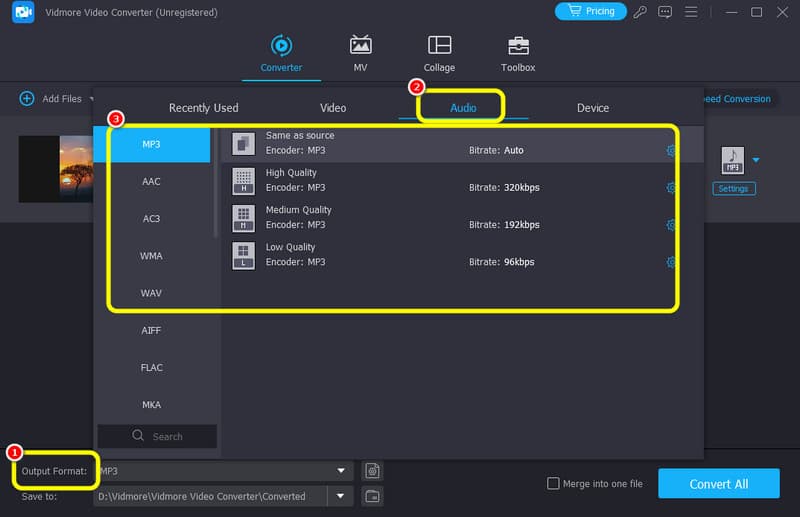The image size is (800, 517).
Task: Click gear icon for Low Quality preset
Action: (671, 262)
